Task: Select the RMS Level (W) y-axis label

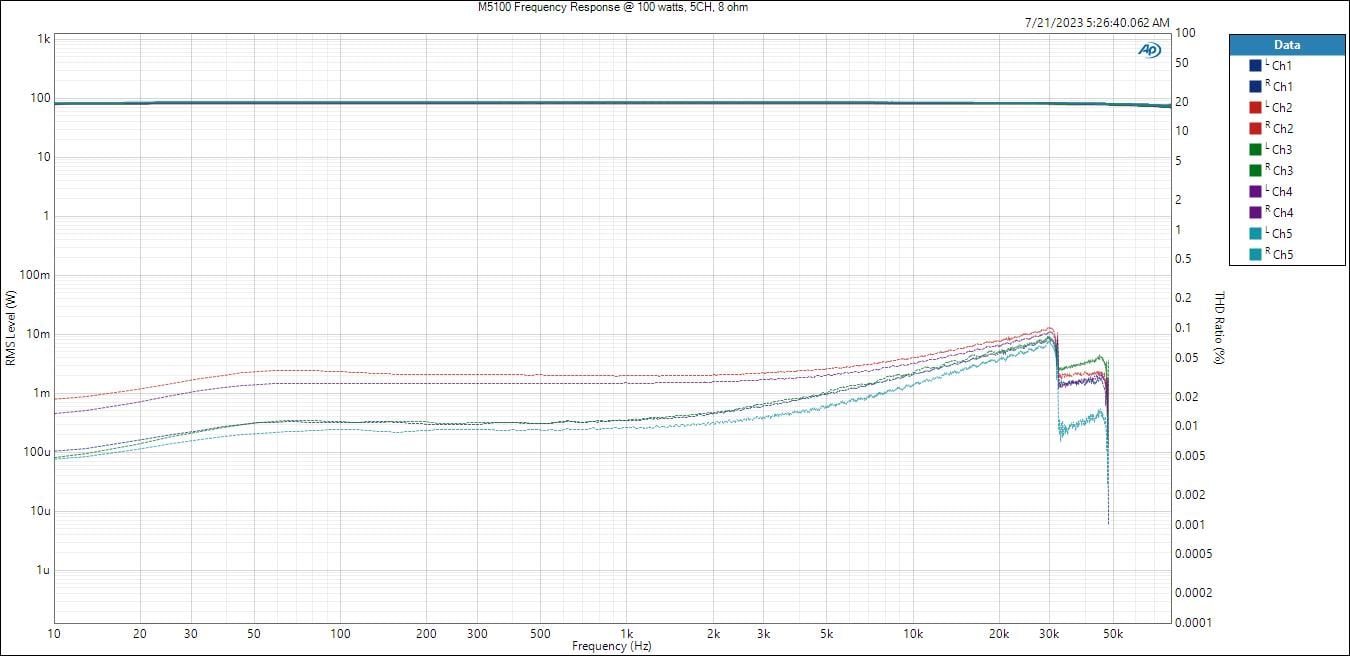Action: pos(11,327)
